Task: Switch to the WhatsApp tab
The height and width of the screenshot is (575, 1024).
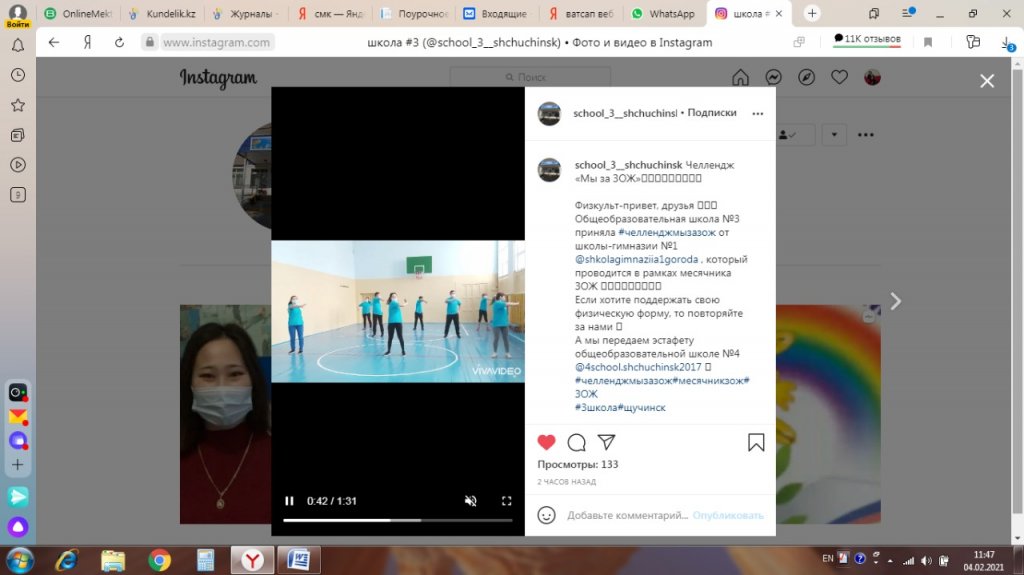Action: click(665, 13)
